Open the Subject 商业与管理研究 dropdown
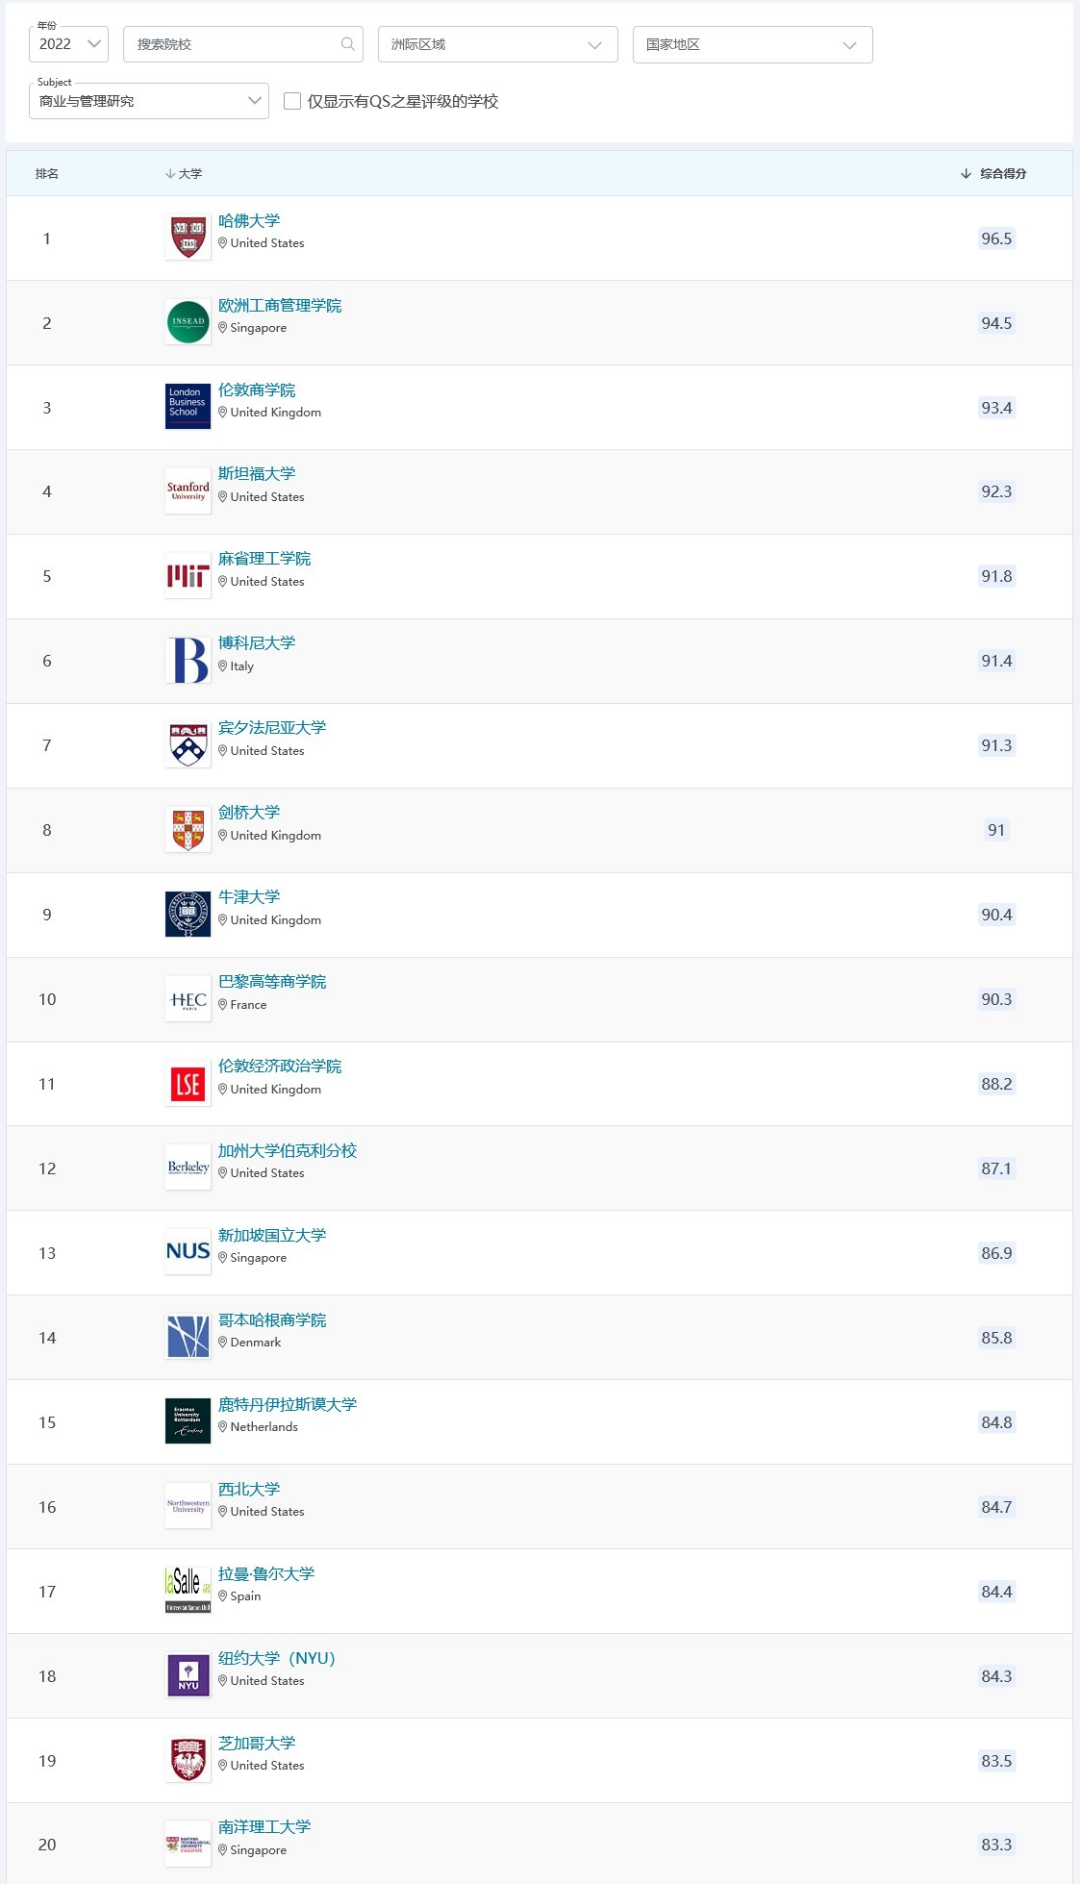 [x=149, y=101]
